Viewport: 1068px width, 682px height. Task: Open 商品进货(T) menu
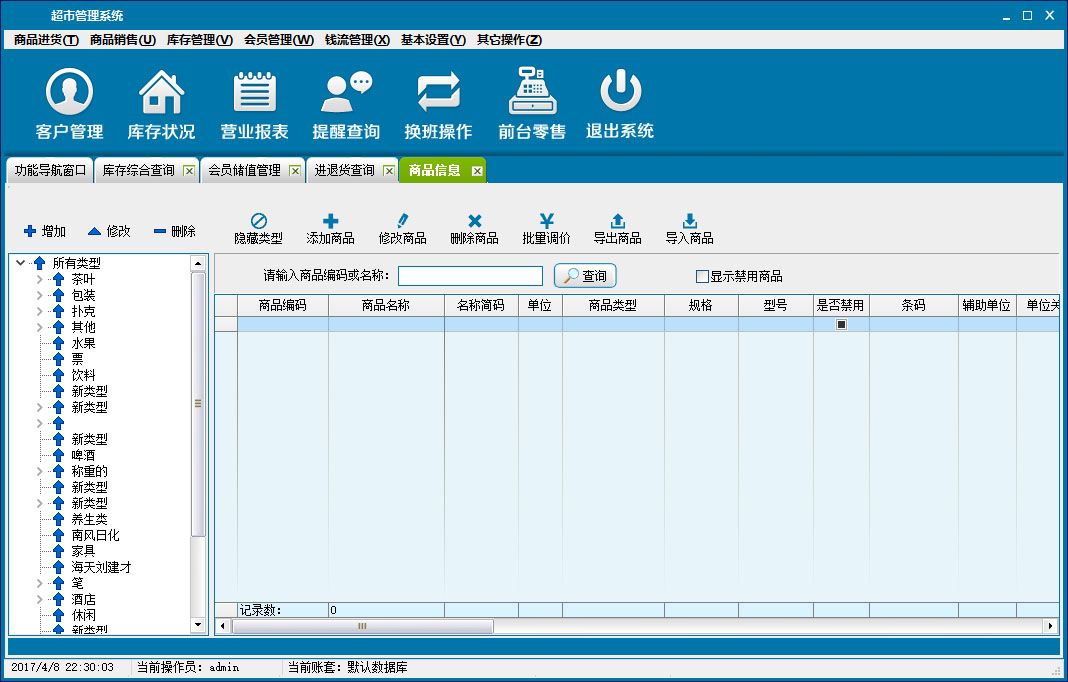pyautogui.click(x=46, y=40)
